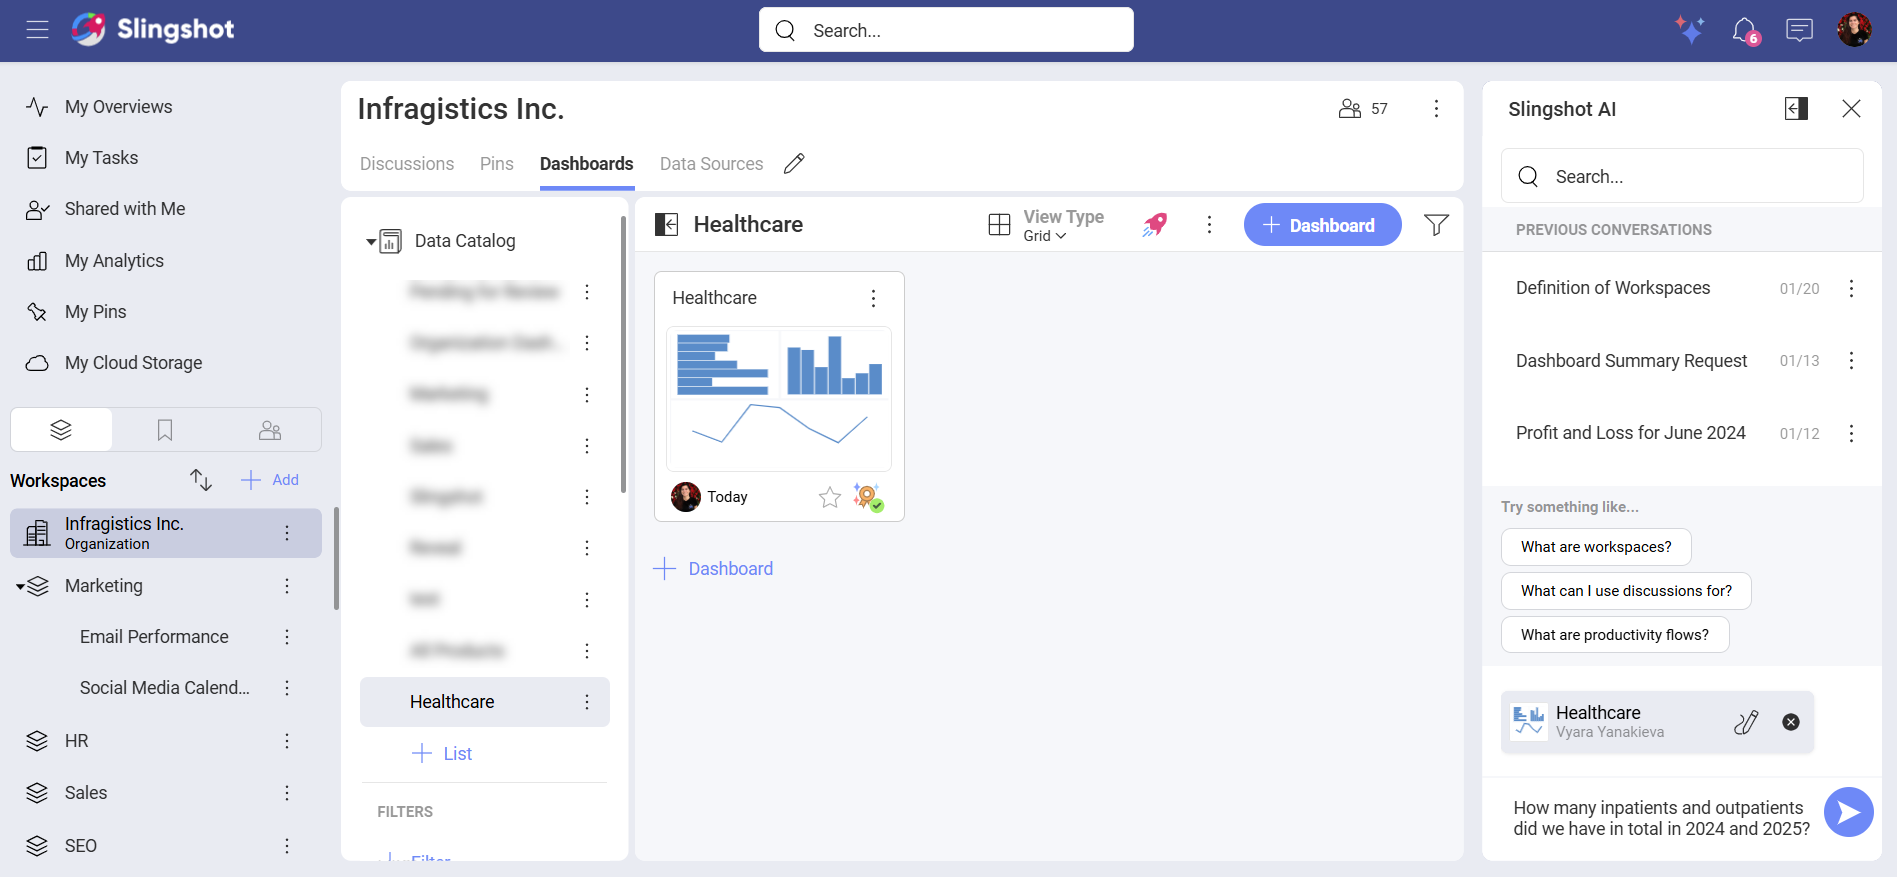This screenshot has width=1897, height=877.
Task: Collapse the Data Catalog tree arrow
Action: click(371, 242)
